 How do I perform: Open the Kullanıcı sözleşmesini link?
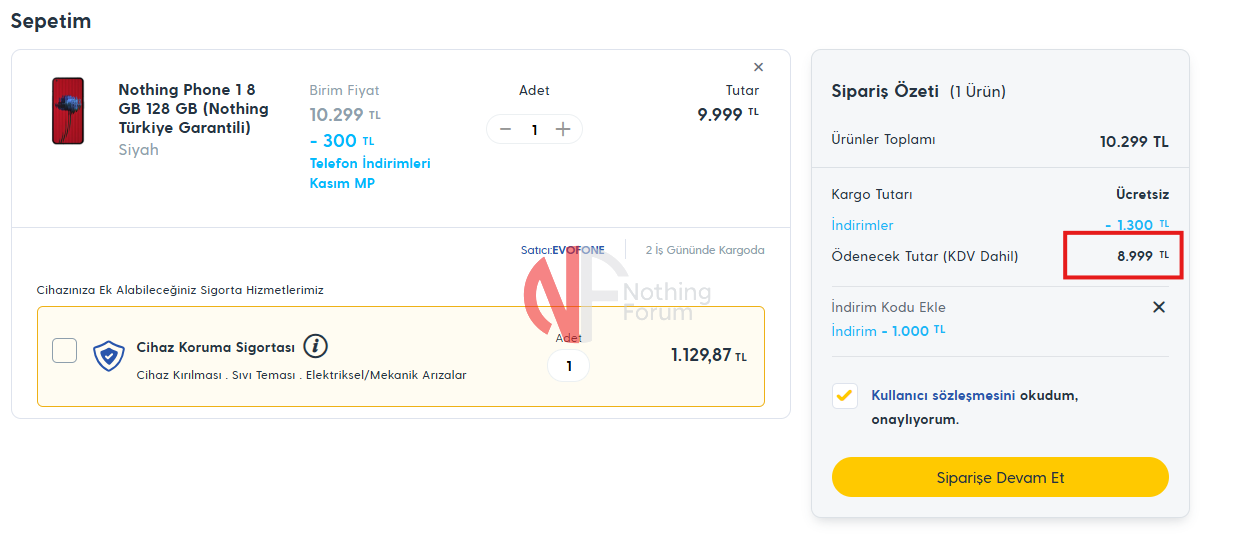click(943, 395)
